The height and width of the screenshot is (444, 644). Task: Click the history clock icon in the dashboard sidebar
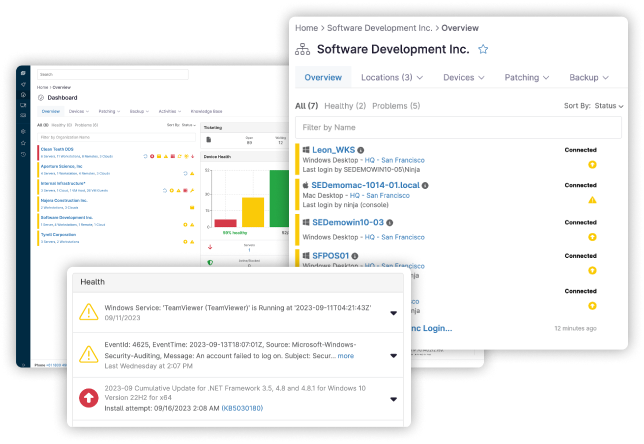point(23,154)
